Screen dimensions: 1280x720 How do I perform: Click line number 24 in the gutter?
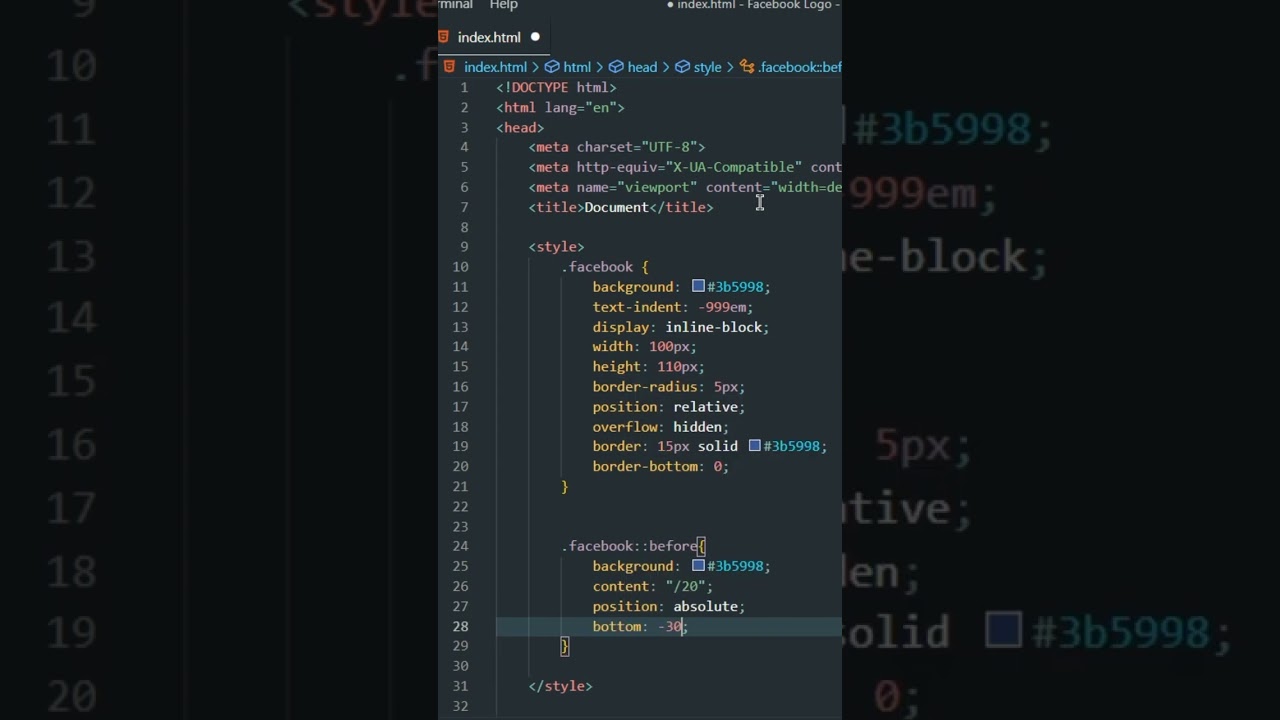pos(460,546)
